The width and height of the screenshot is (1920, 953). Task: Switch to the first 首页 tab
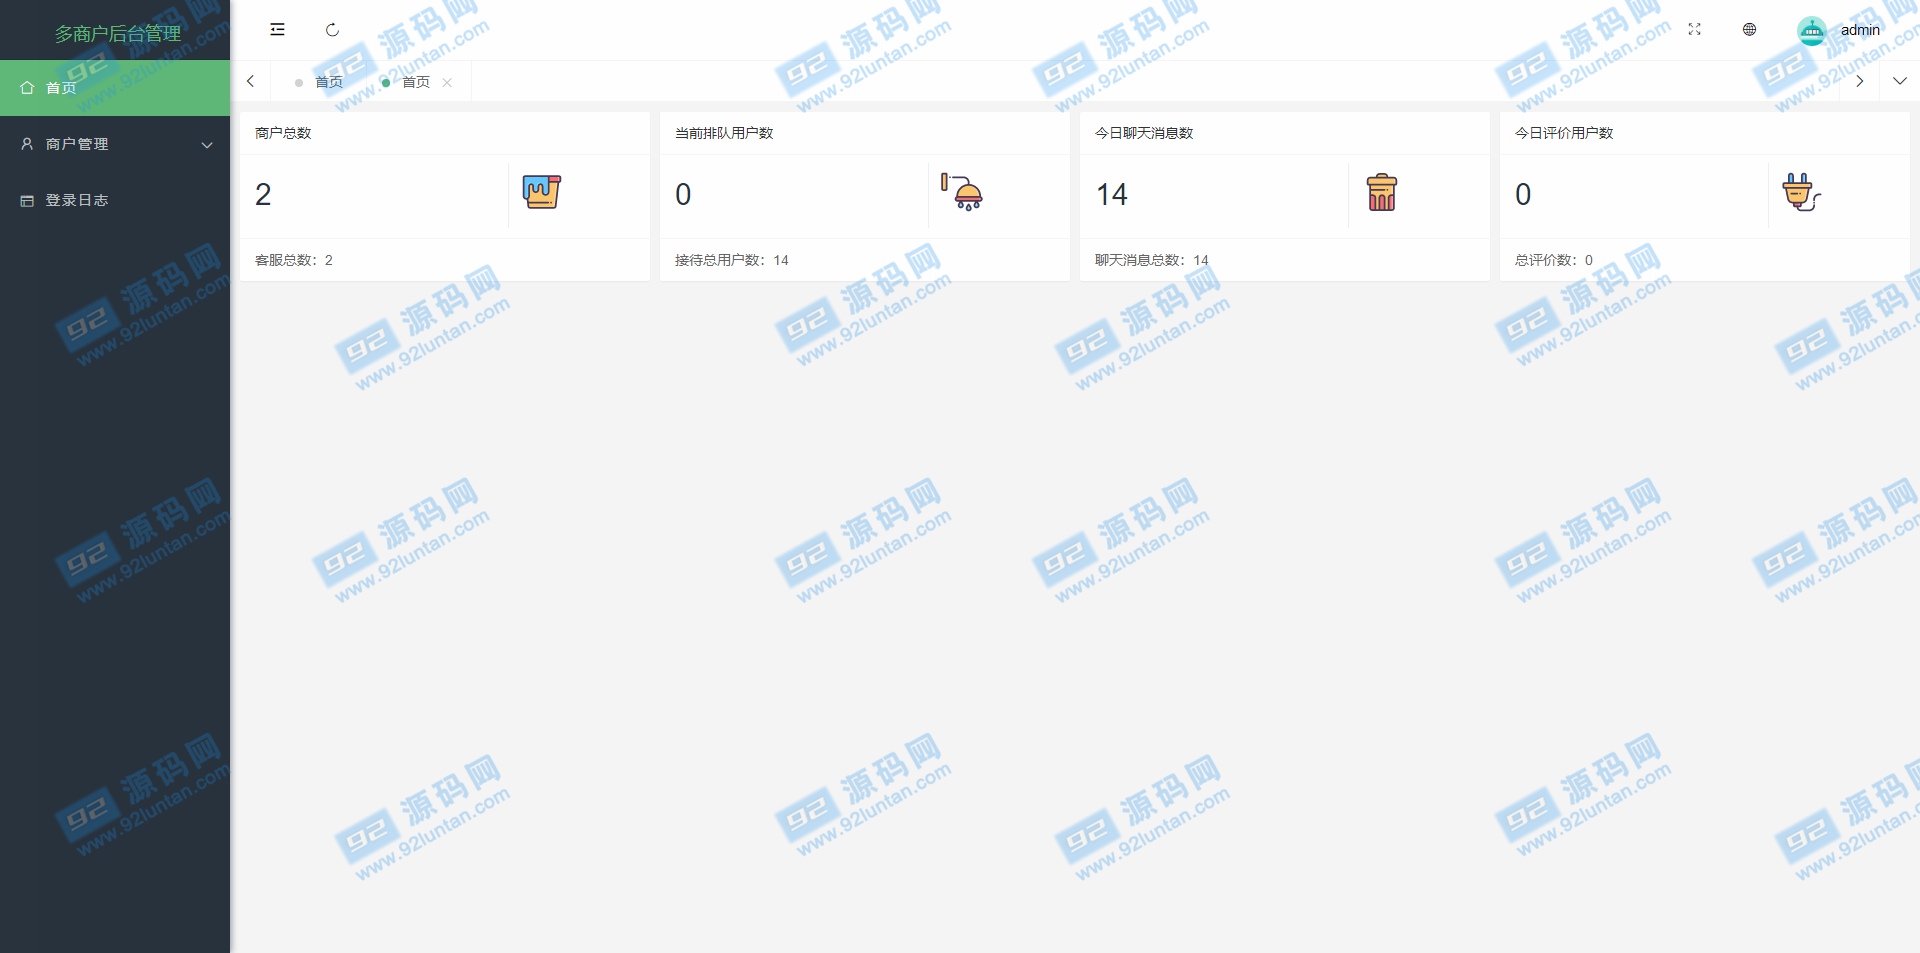(328, 82)
